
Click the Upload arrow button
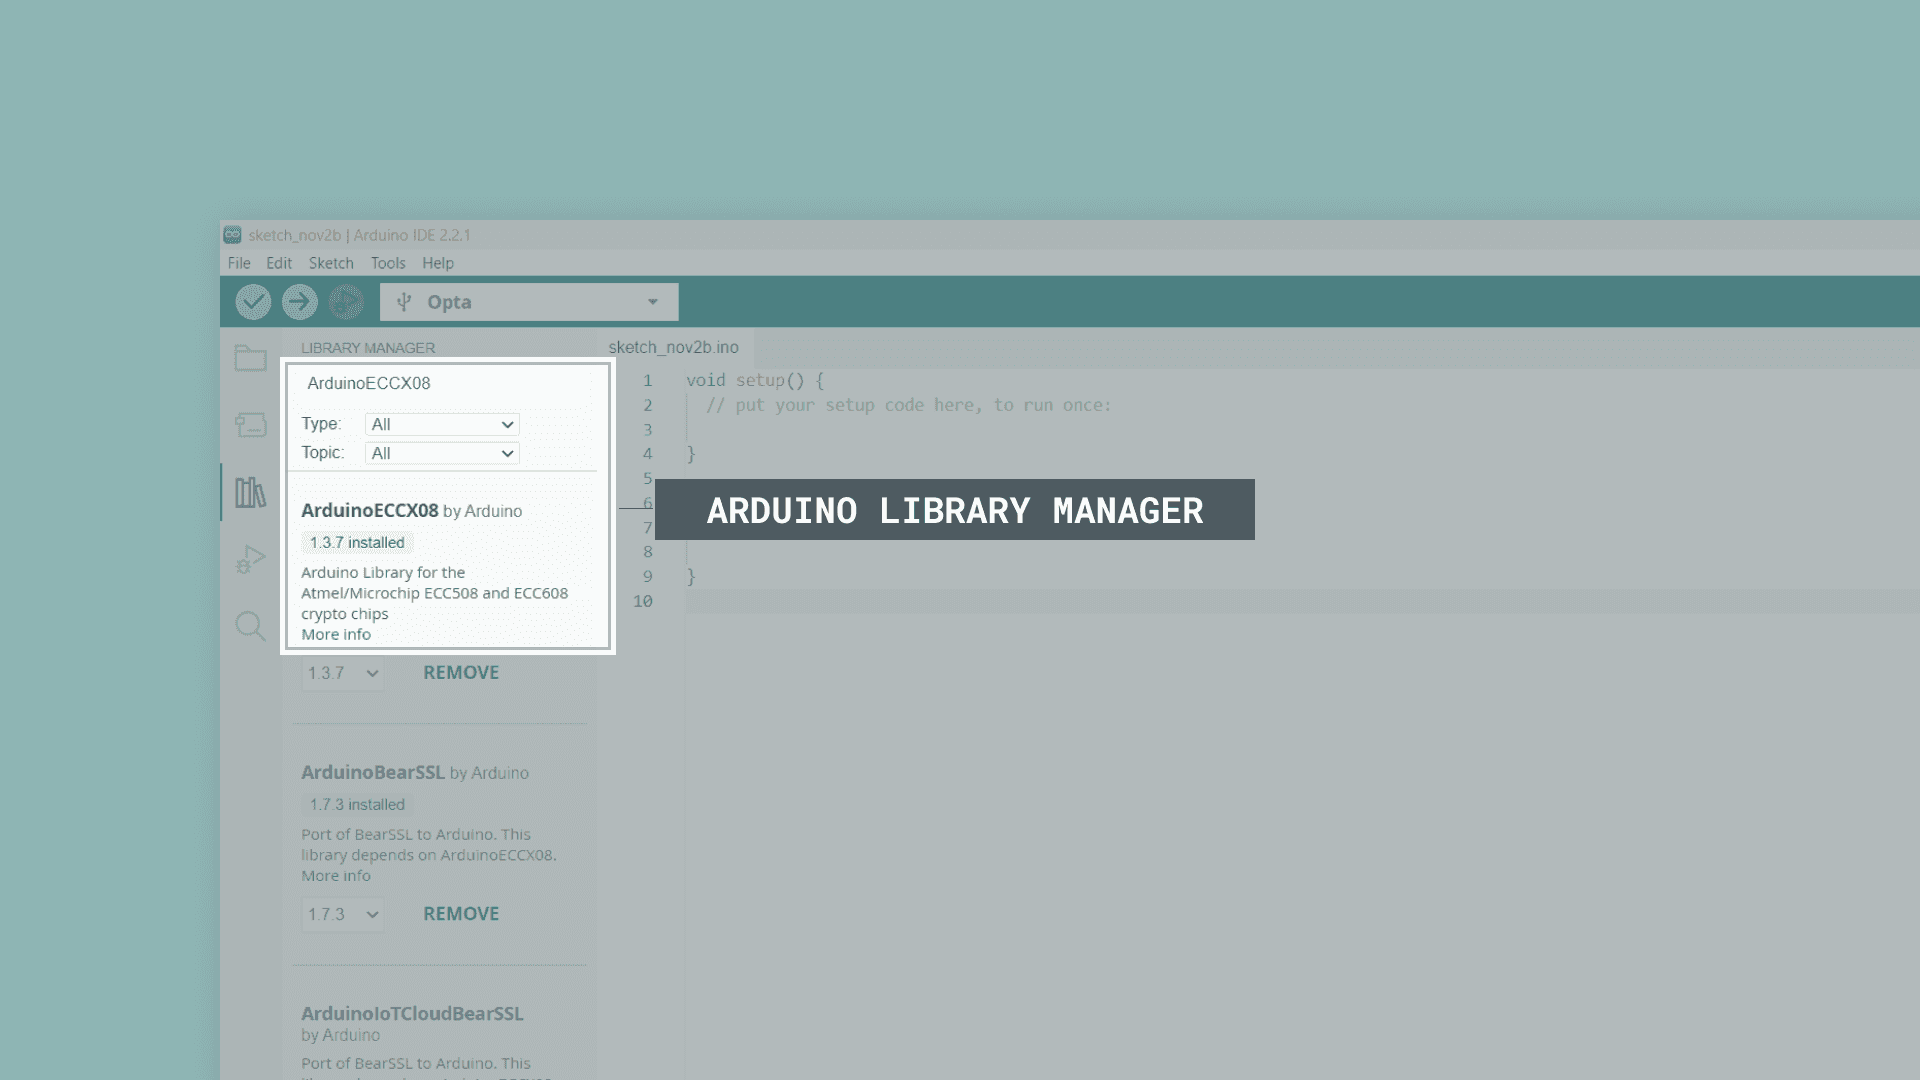(299, 302)
